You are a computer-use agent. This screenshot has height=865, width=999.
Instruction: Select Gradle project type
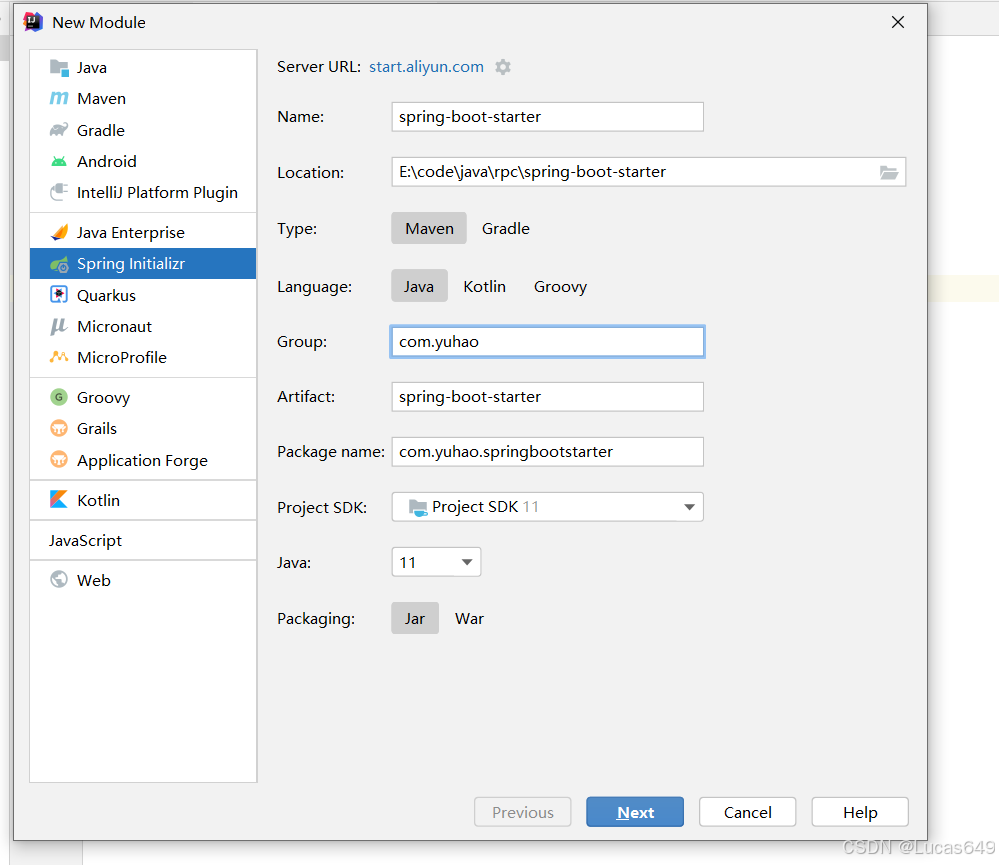point(506,229)
